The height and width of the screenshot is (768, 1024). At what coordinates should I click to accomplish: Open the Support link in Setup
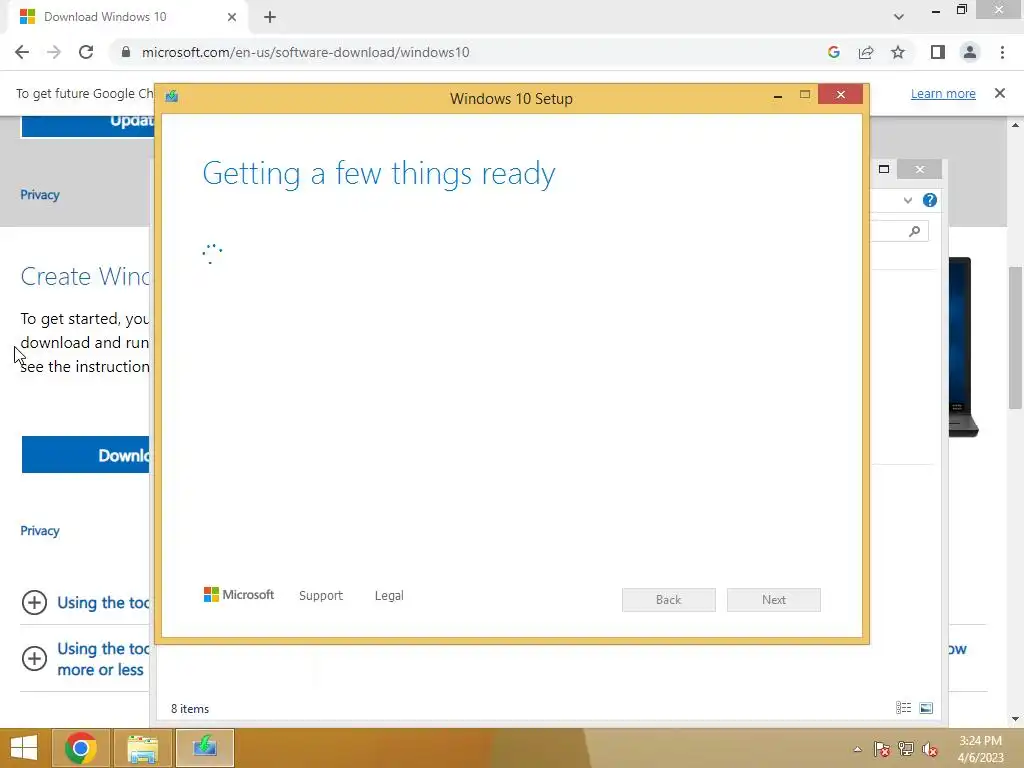pyautogui.click(x=321, y=596)
